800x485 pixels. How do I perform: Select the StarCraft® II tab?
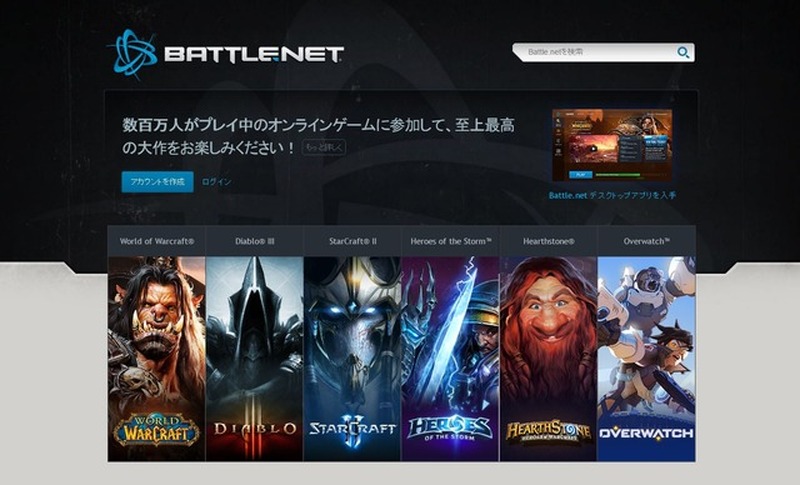(353, 241)
